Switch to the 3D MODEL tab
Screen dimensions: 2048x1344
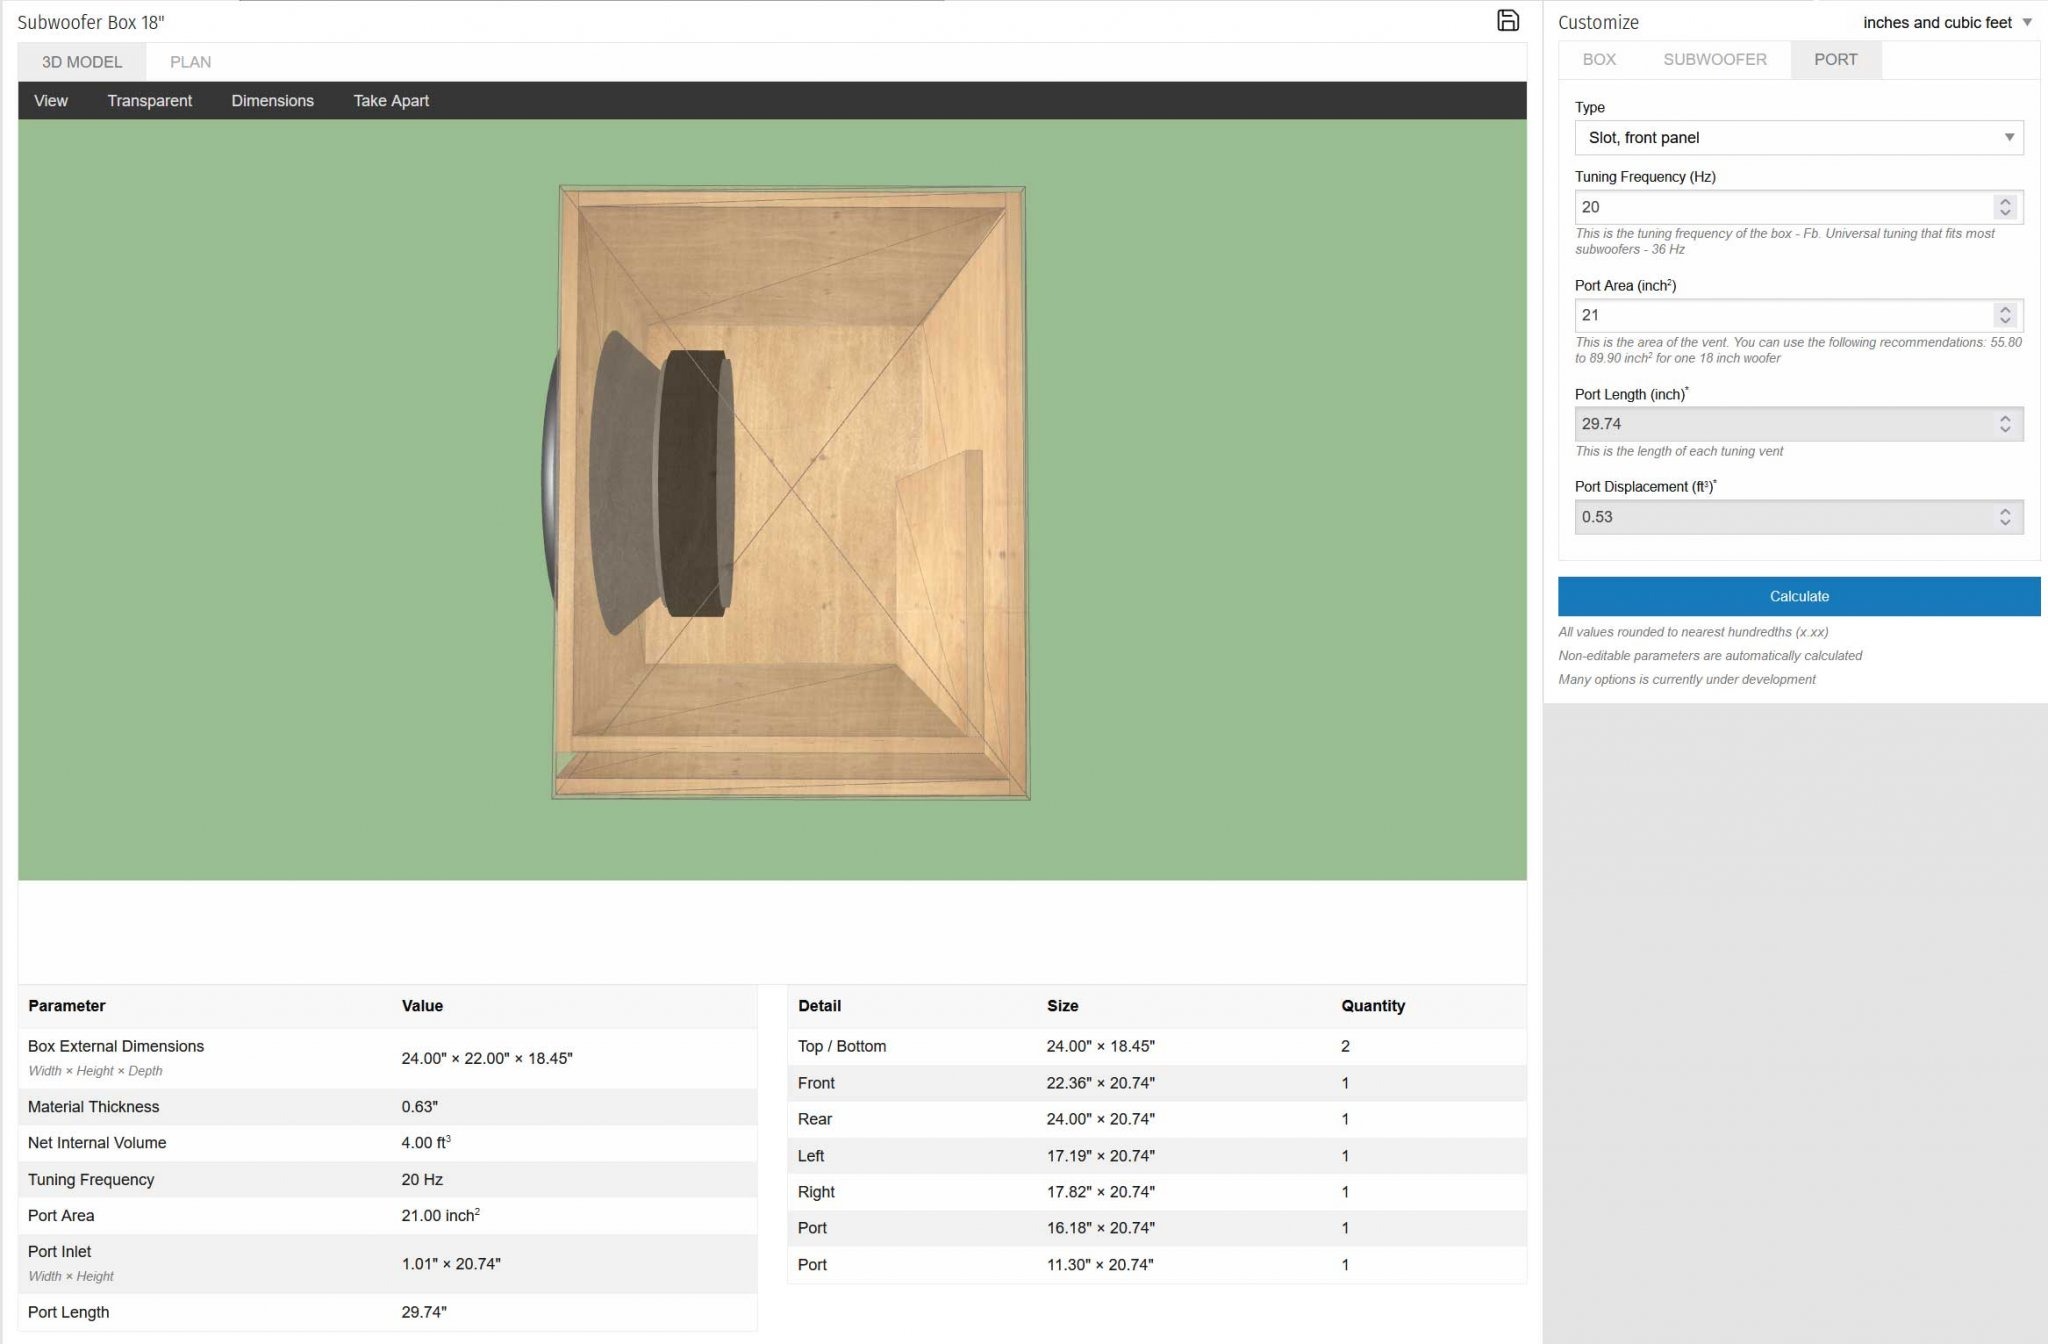[x=82, y=62]
